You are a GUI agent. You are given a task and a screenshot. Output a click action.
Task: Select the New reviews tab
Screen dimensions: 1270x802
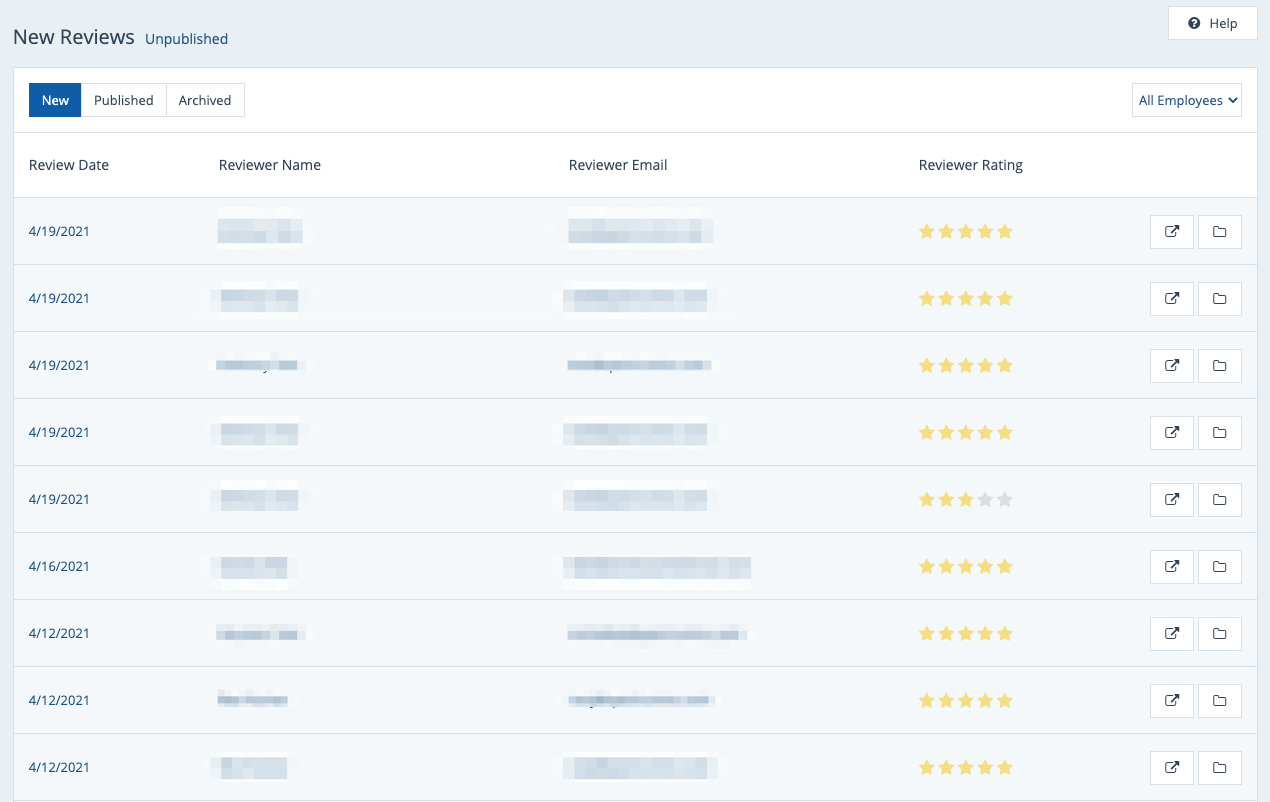pyautogui.click(x=55, y=100)
